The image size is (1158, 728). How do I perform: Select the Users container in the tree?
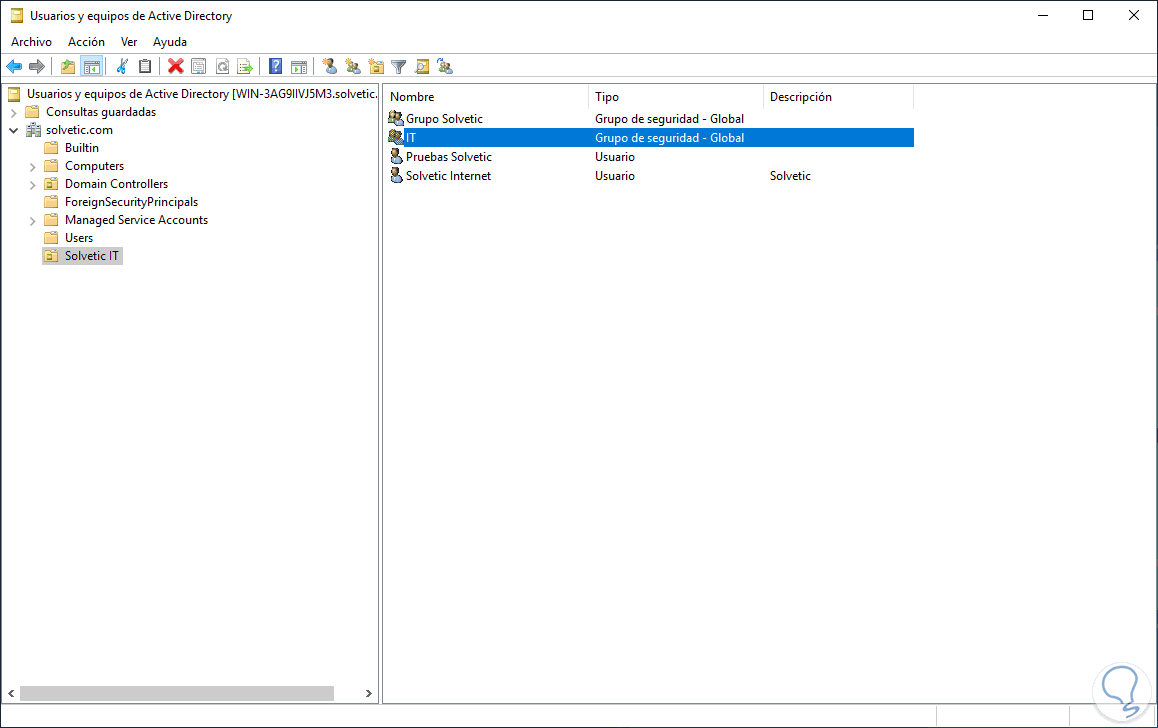(x=79, y=238)
